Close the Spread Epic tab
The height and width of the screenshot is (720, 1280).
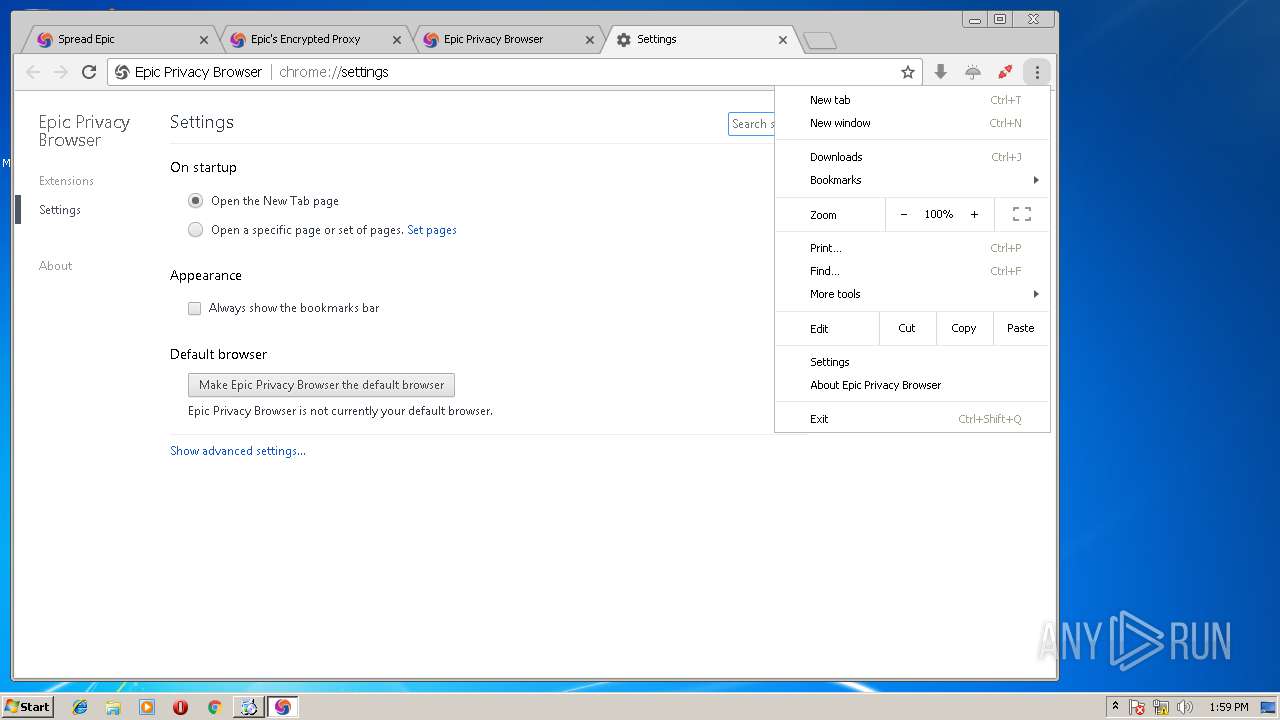coord(204,40)
